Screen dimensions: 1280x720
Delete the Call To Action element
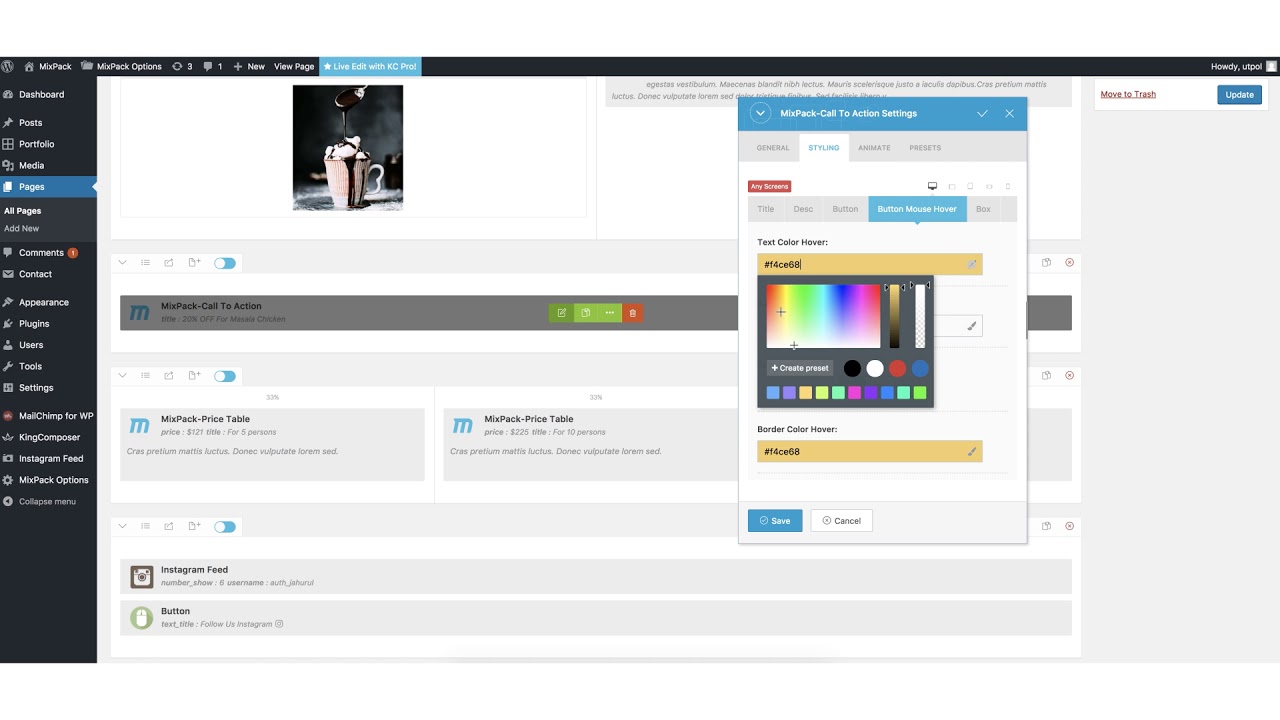(x=632, y=313)
